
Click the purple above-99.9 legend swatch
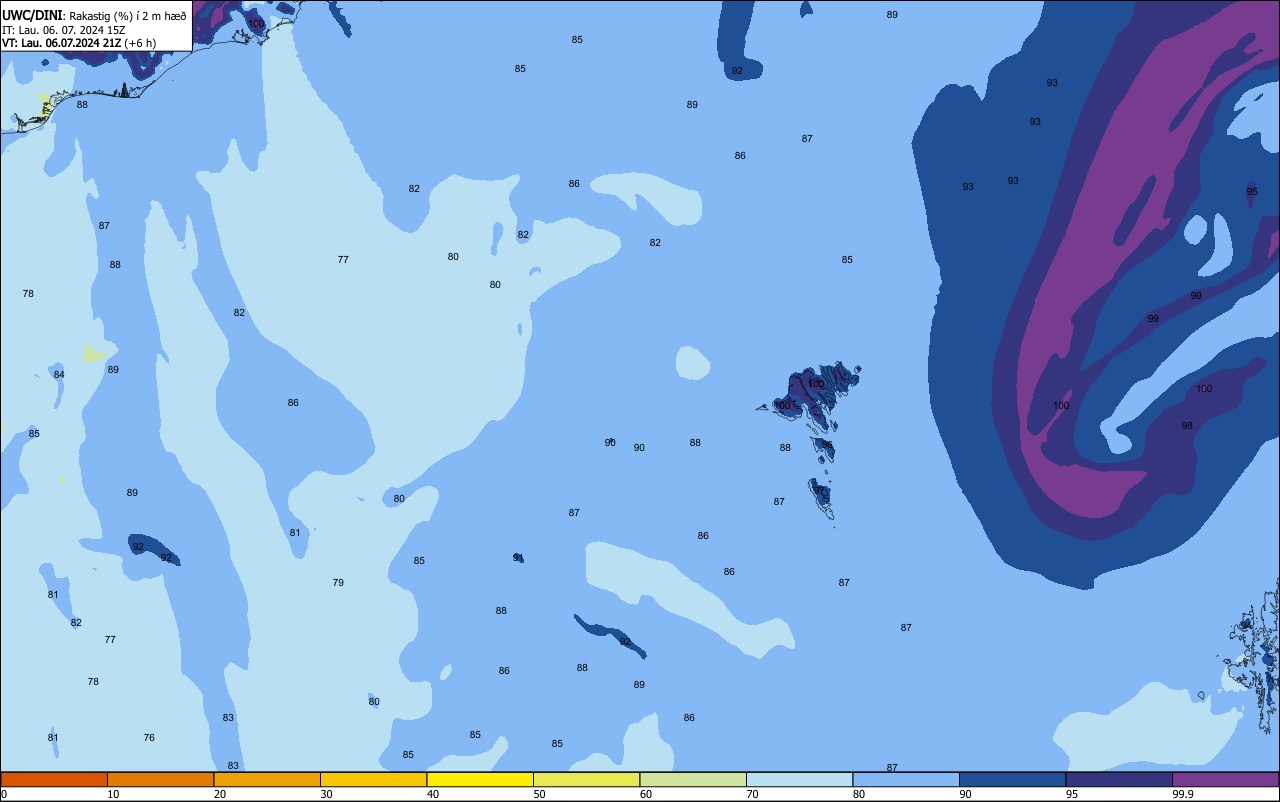point(1225,779)
